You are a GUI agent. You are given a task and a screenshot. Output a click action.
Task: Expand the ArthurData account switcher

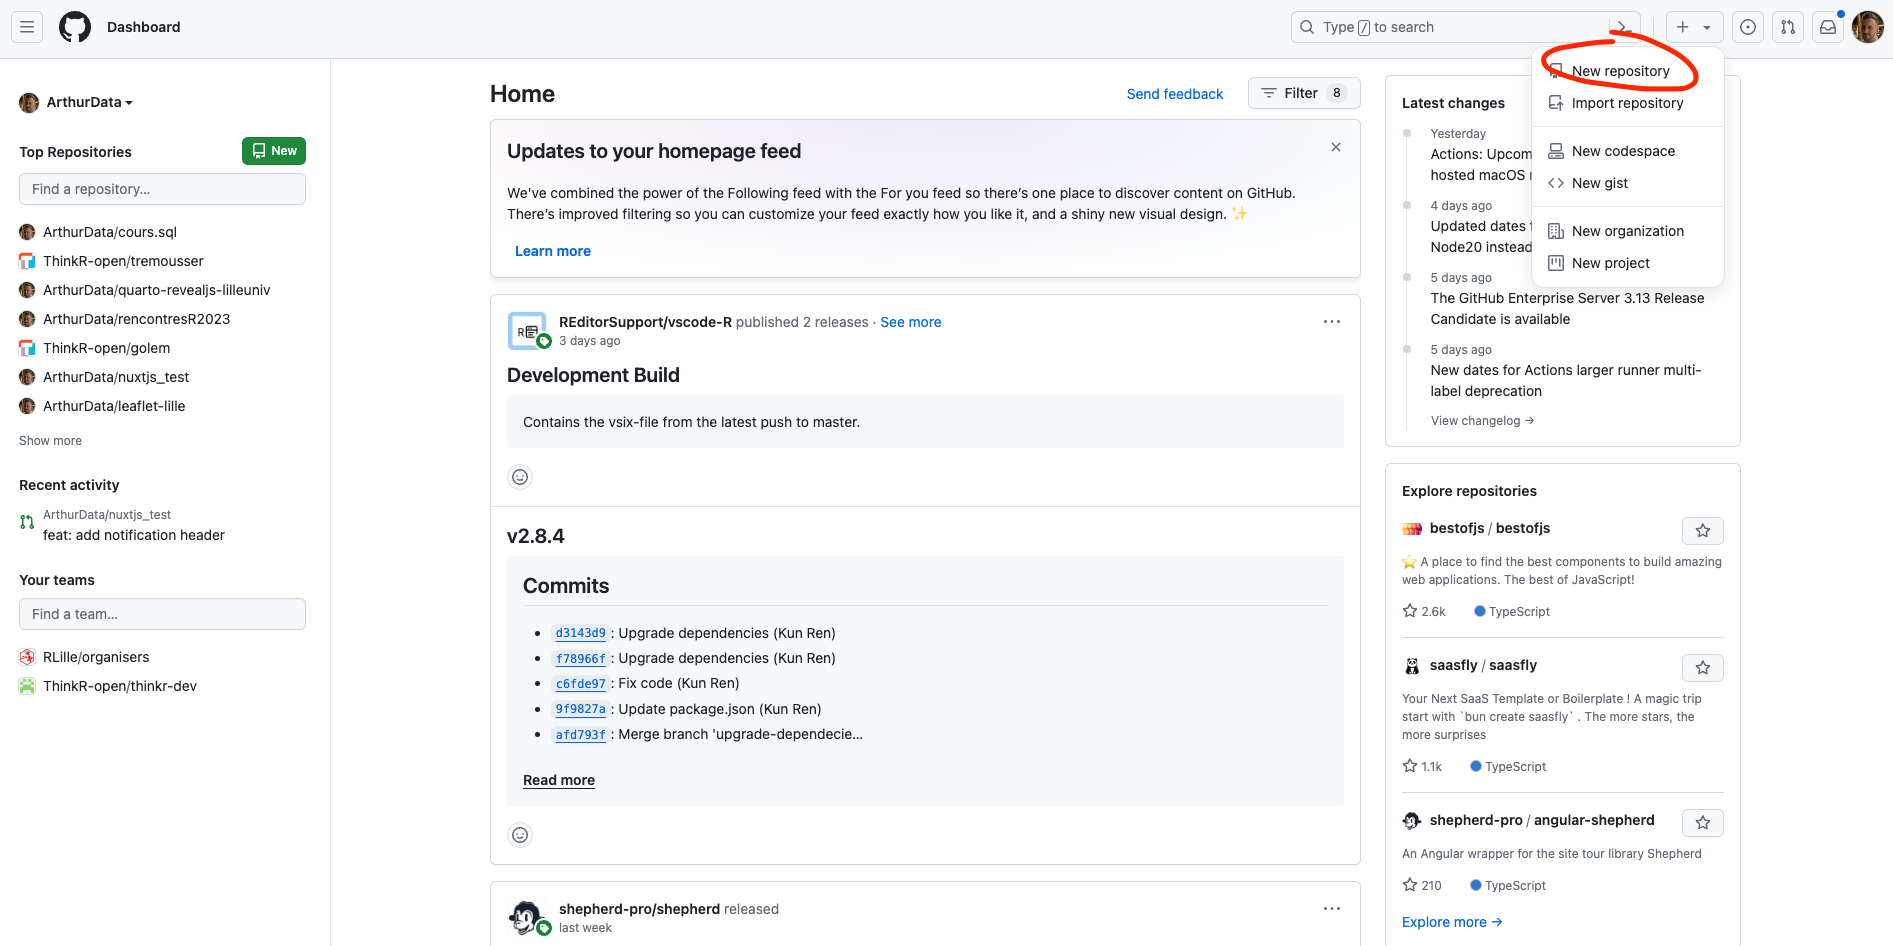click(x=76, y=102)
